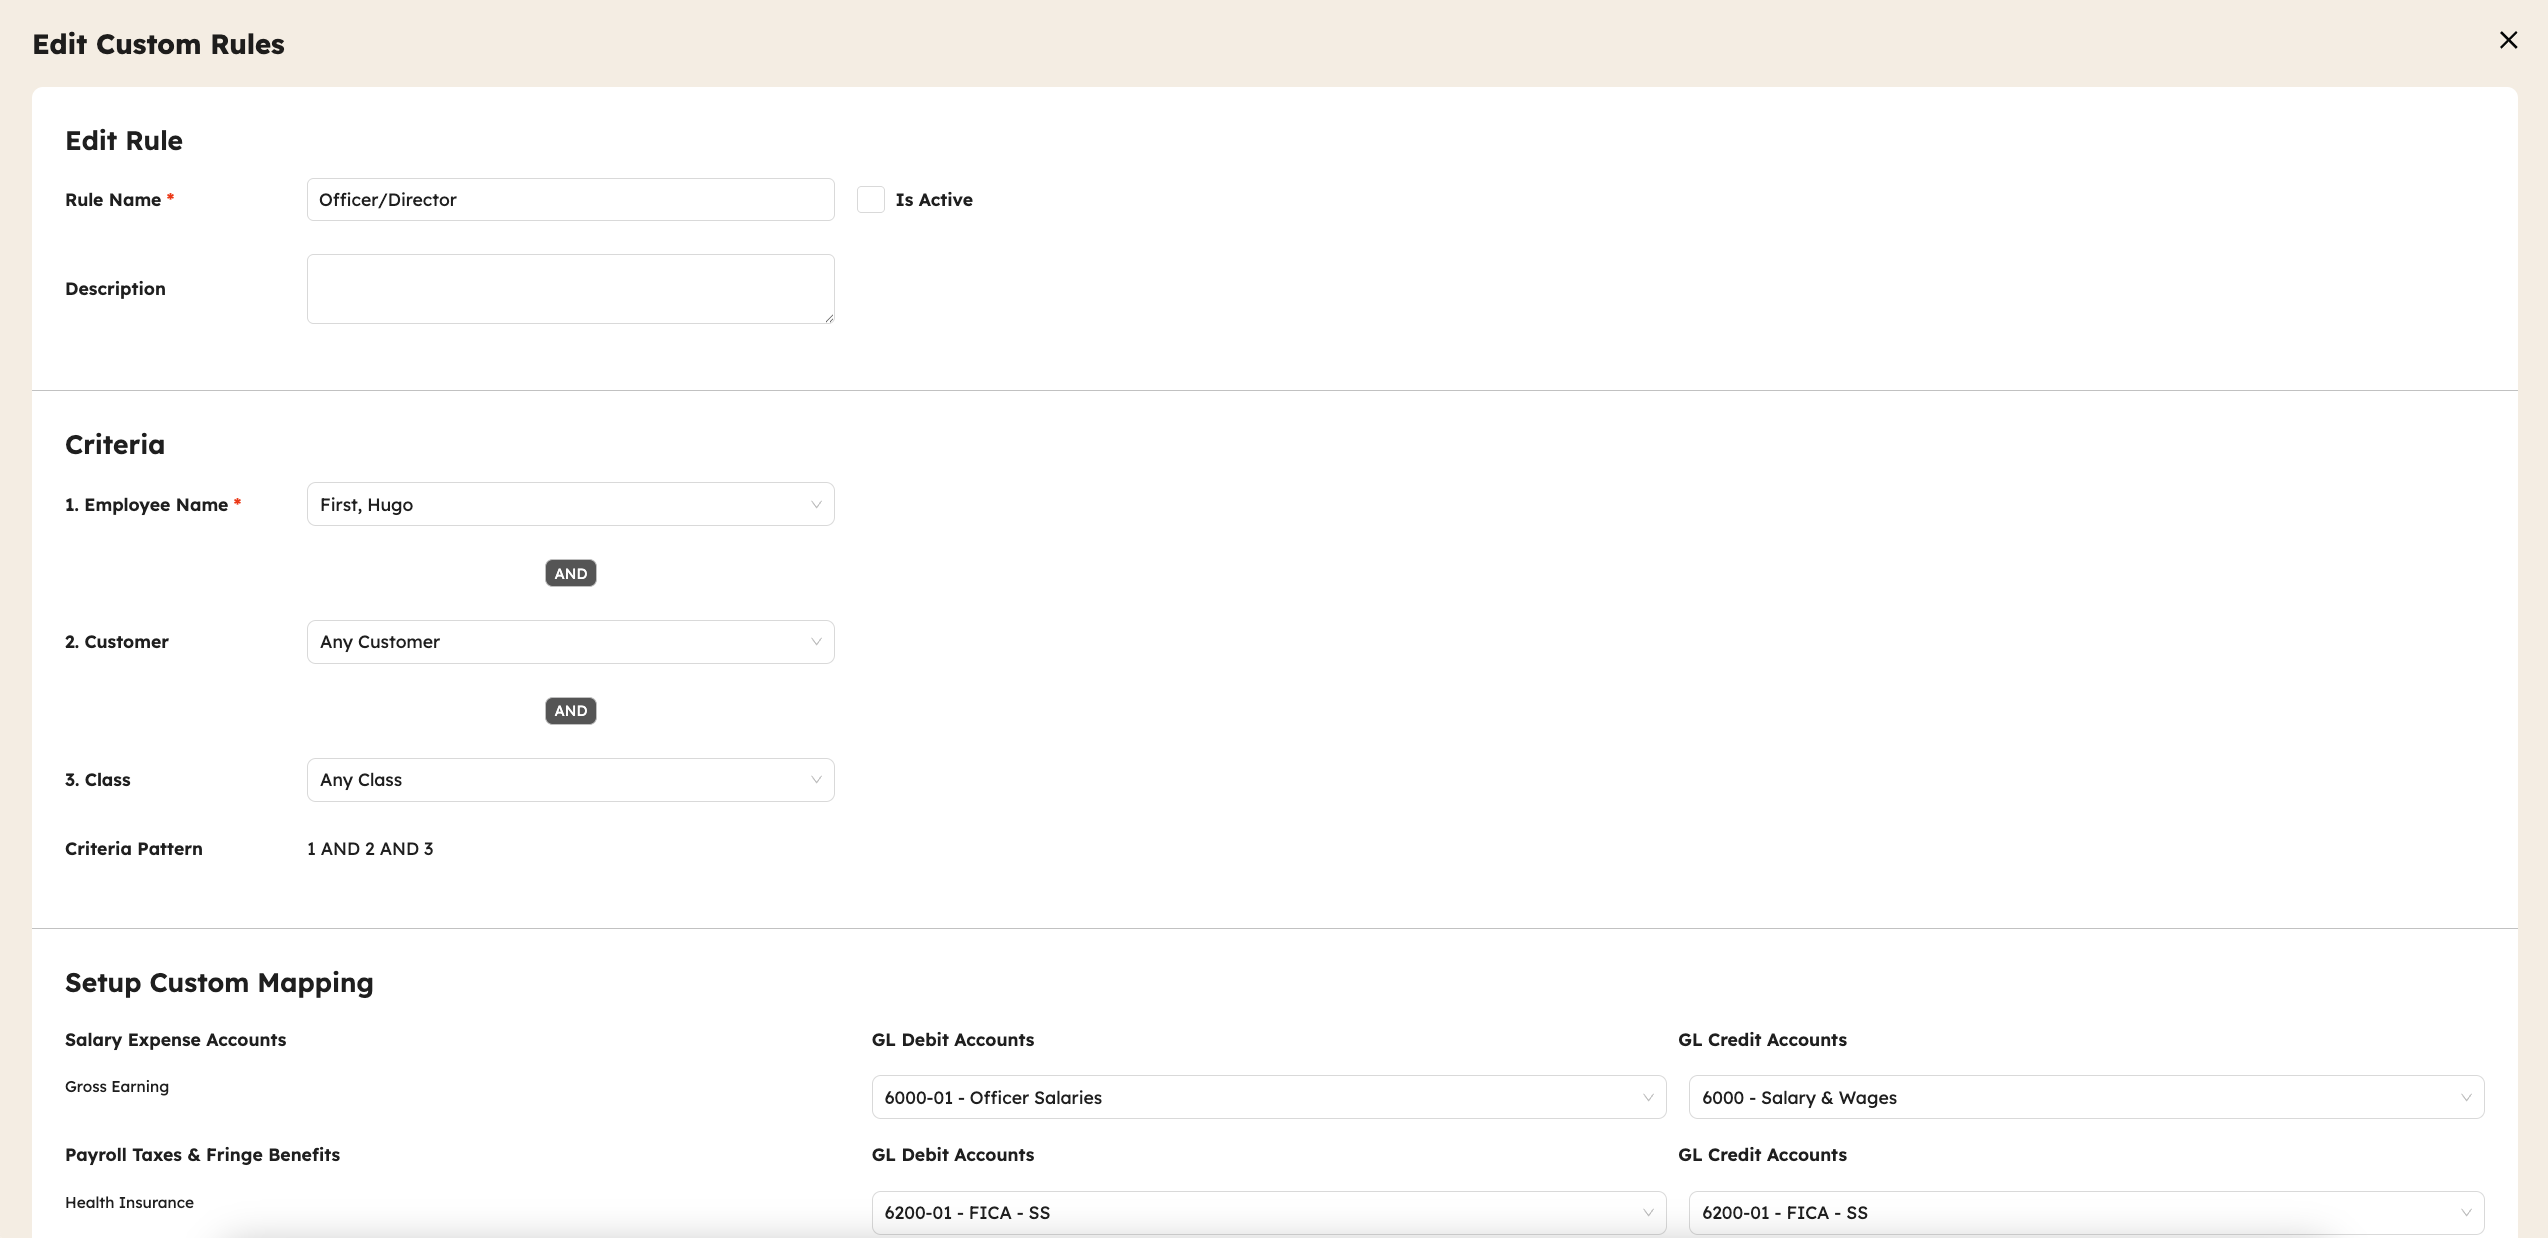Viewport: 2548px width, 1238px height.
Task: Click the chevron on Officer Salaries dropdown
Action: [1648, 1098]
